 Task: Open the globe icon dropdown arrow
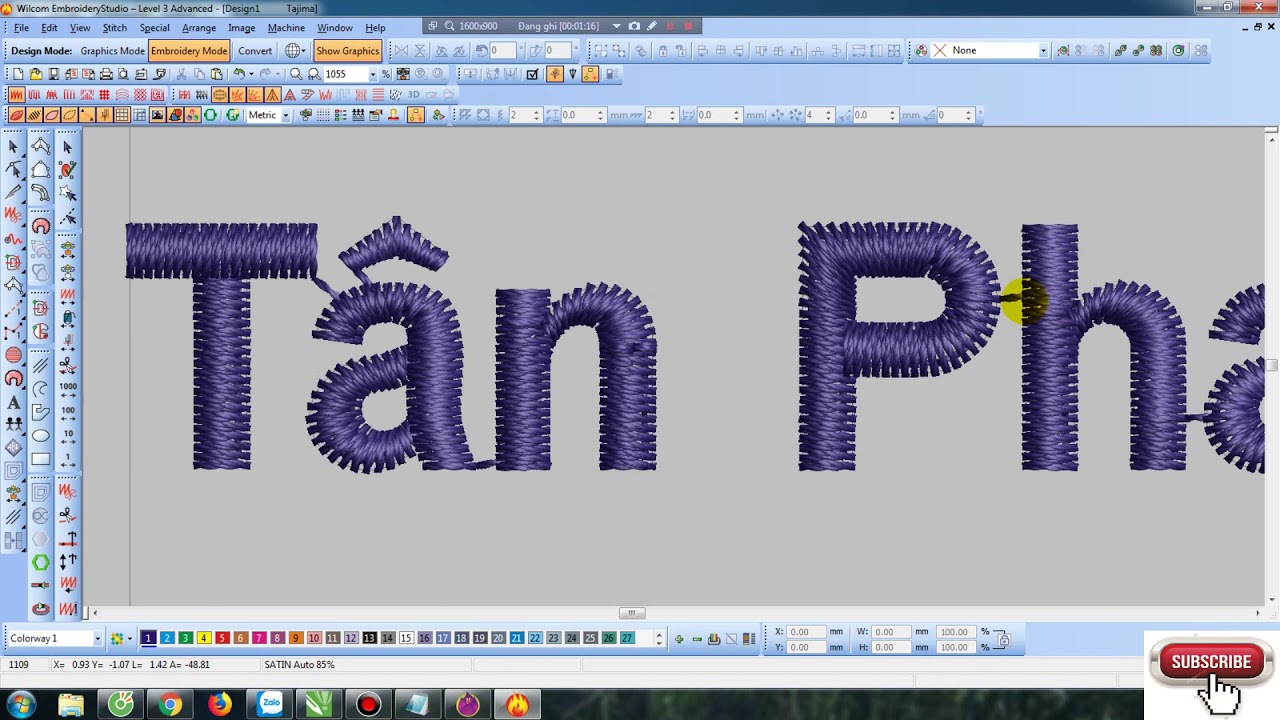click(305, 51)
